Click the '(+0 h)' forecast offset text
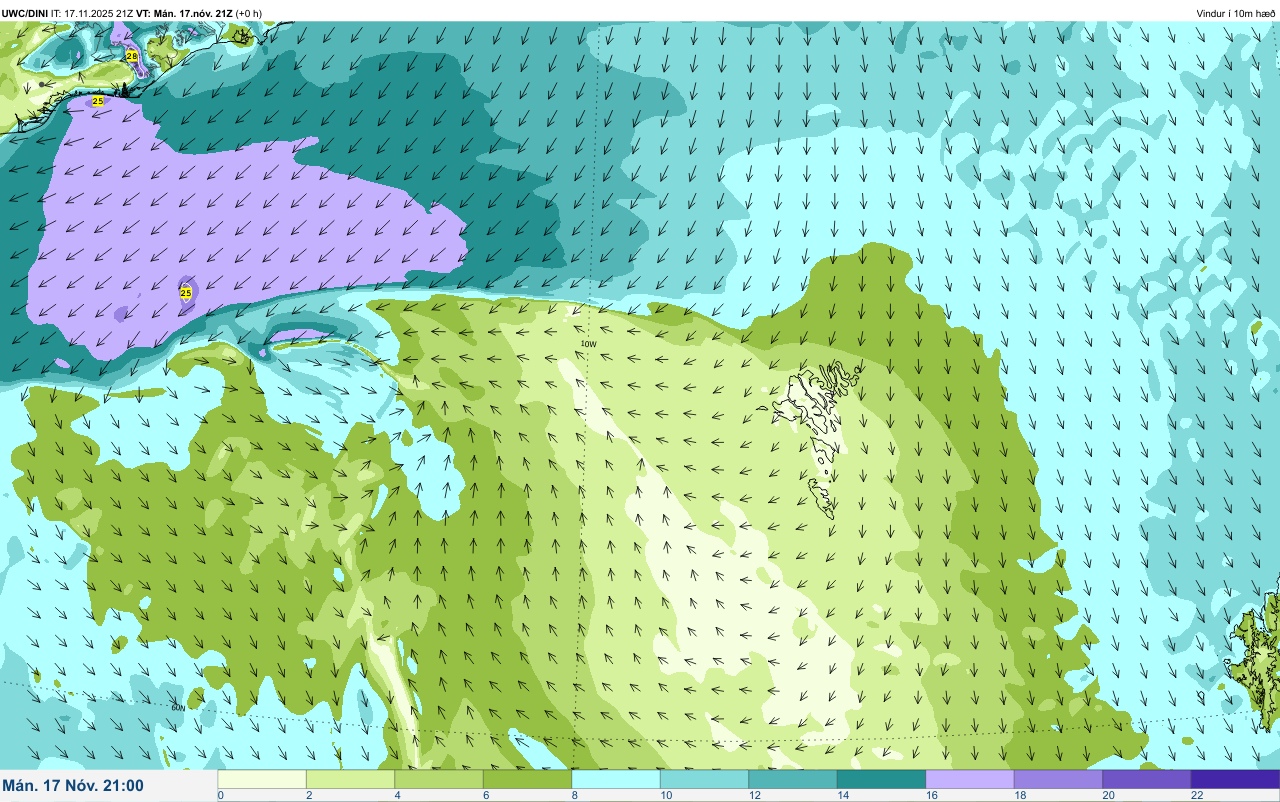The image size is (1280, 802). (x=249, y=13)
